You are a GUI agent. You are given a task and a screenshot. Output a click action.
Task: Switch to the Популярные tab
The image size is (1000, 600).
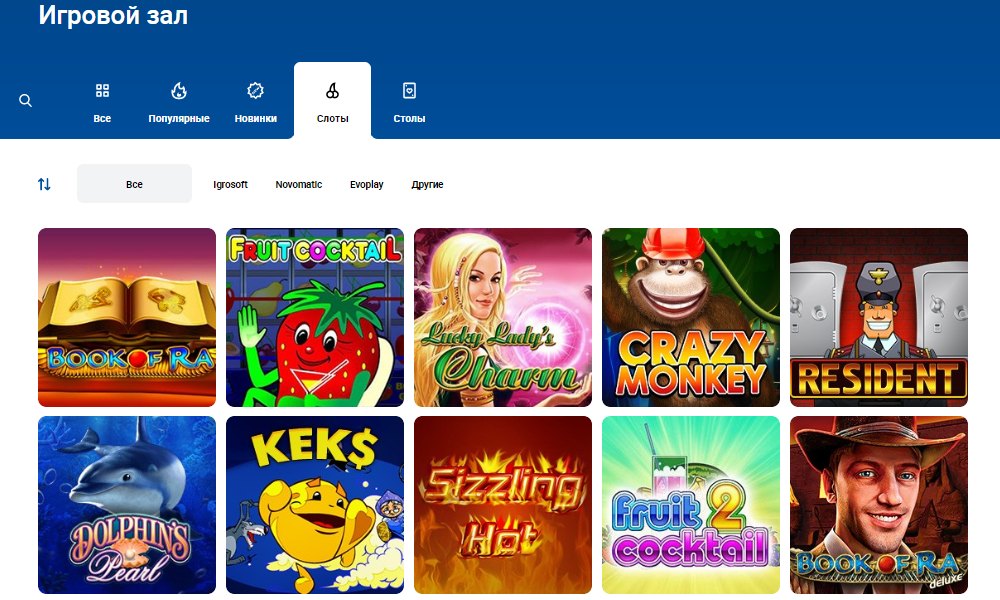[x=179, y=102]
